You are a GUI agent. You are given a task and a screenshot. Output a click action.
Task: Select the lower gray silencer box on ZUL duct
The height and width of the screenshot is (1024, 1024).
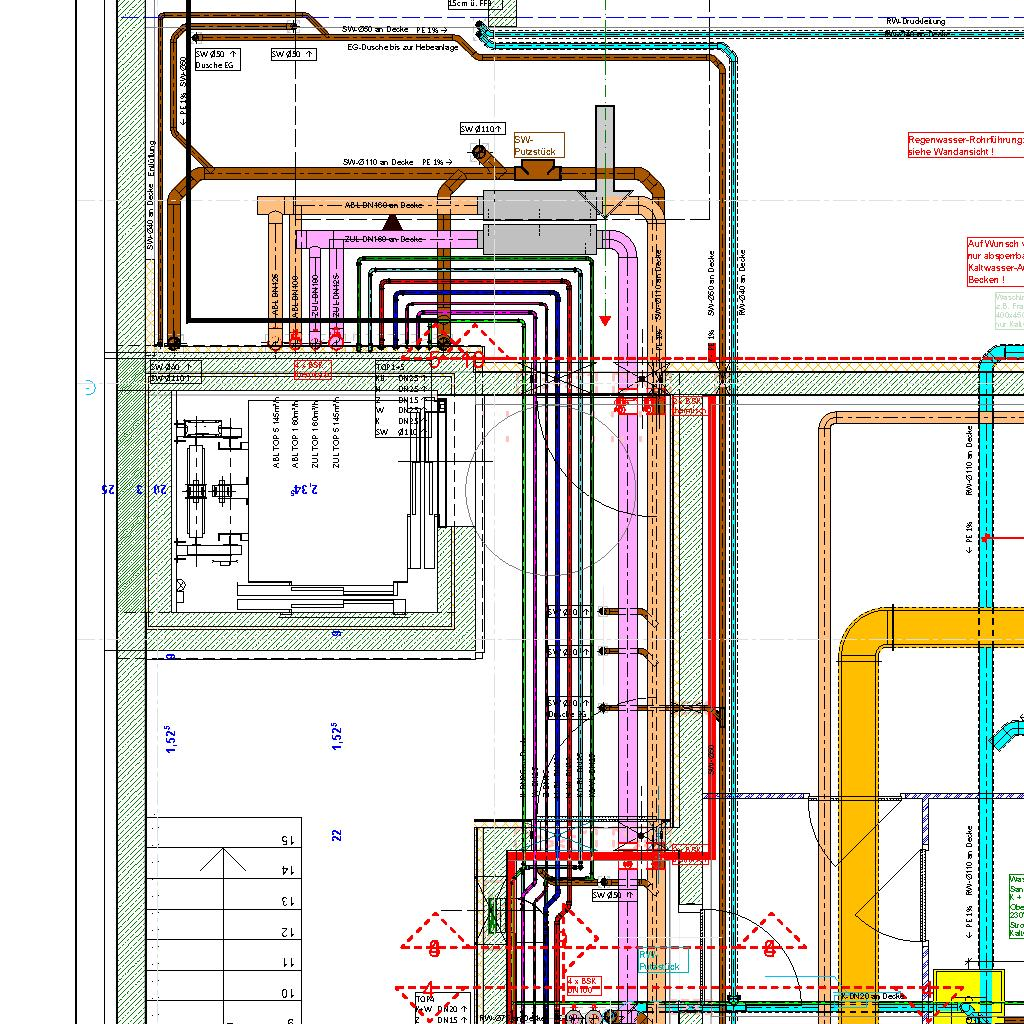click(539, 239)
